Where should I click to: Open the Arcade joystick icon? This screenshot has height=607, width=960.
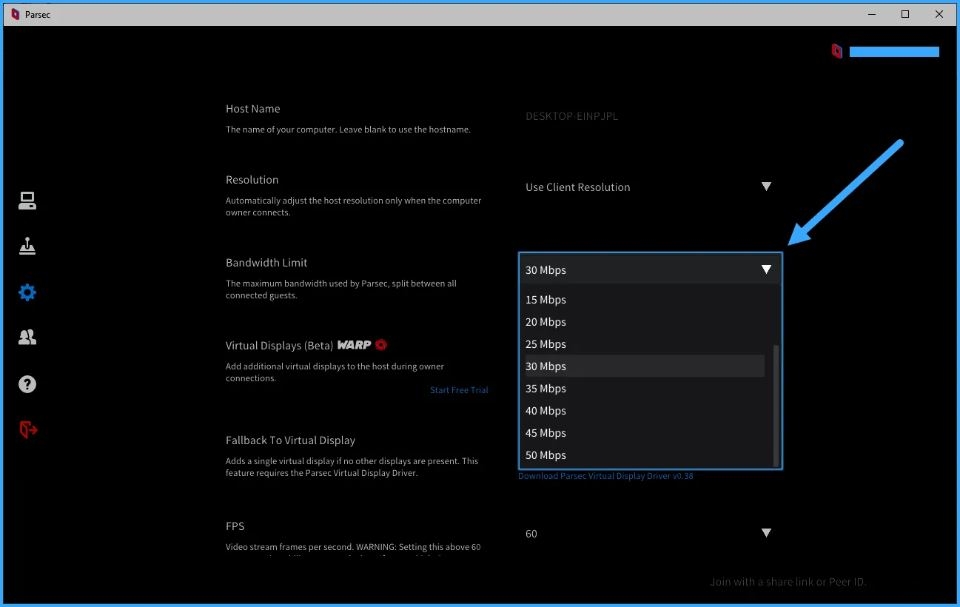pyautogui.click(x=27, y=246)
